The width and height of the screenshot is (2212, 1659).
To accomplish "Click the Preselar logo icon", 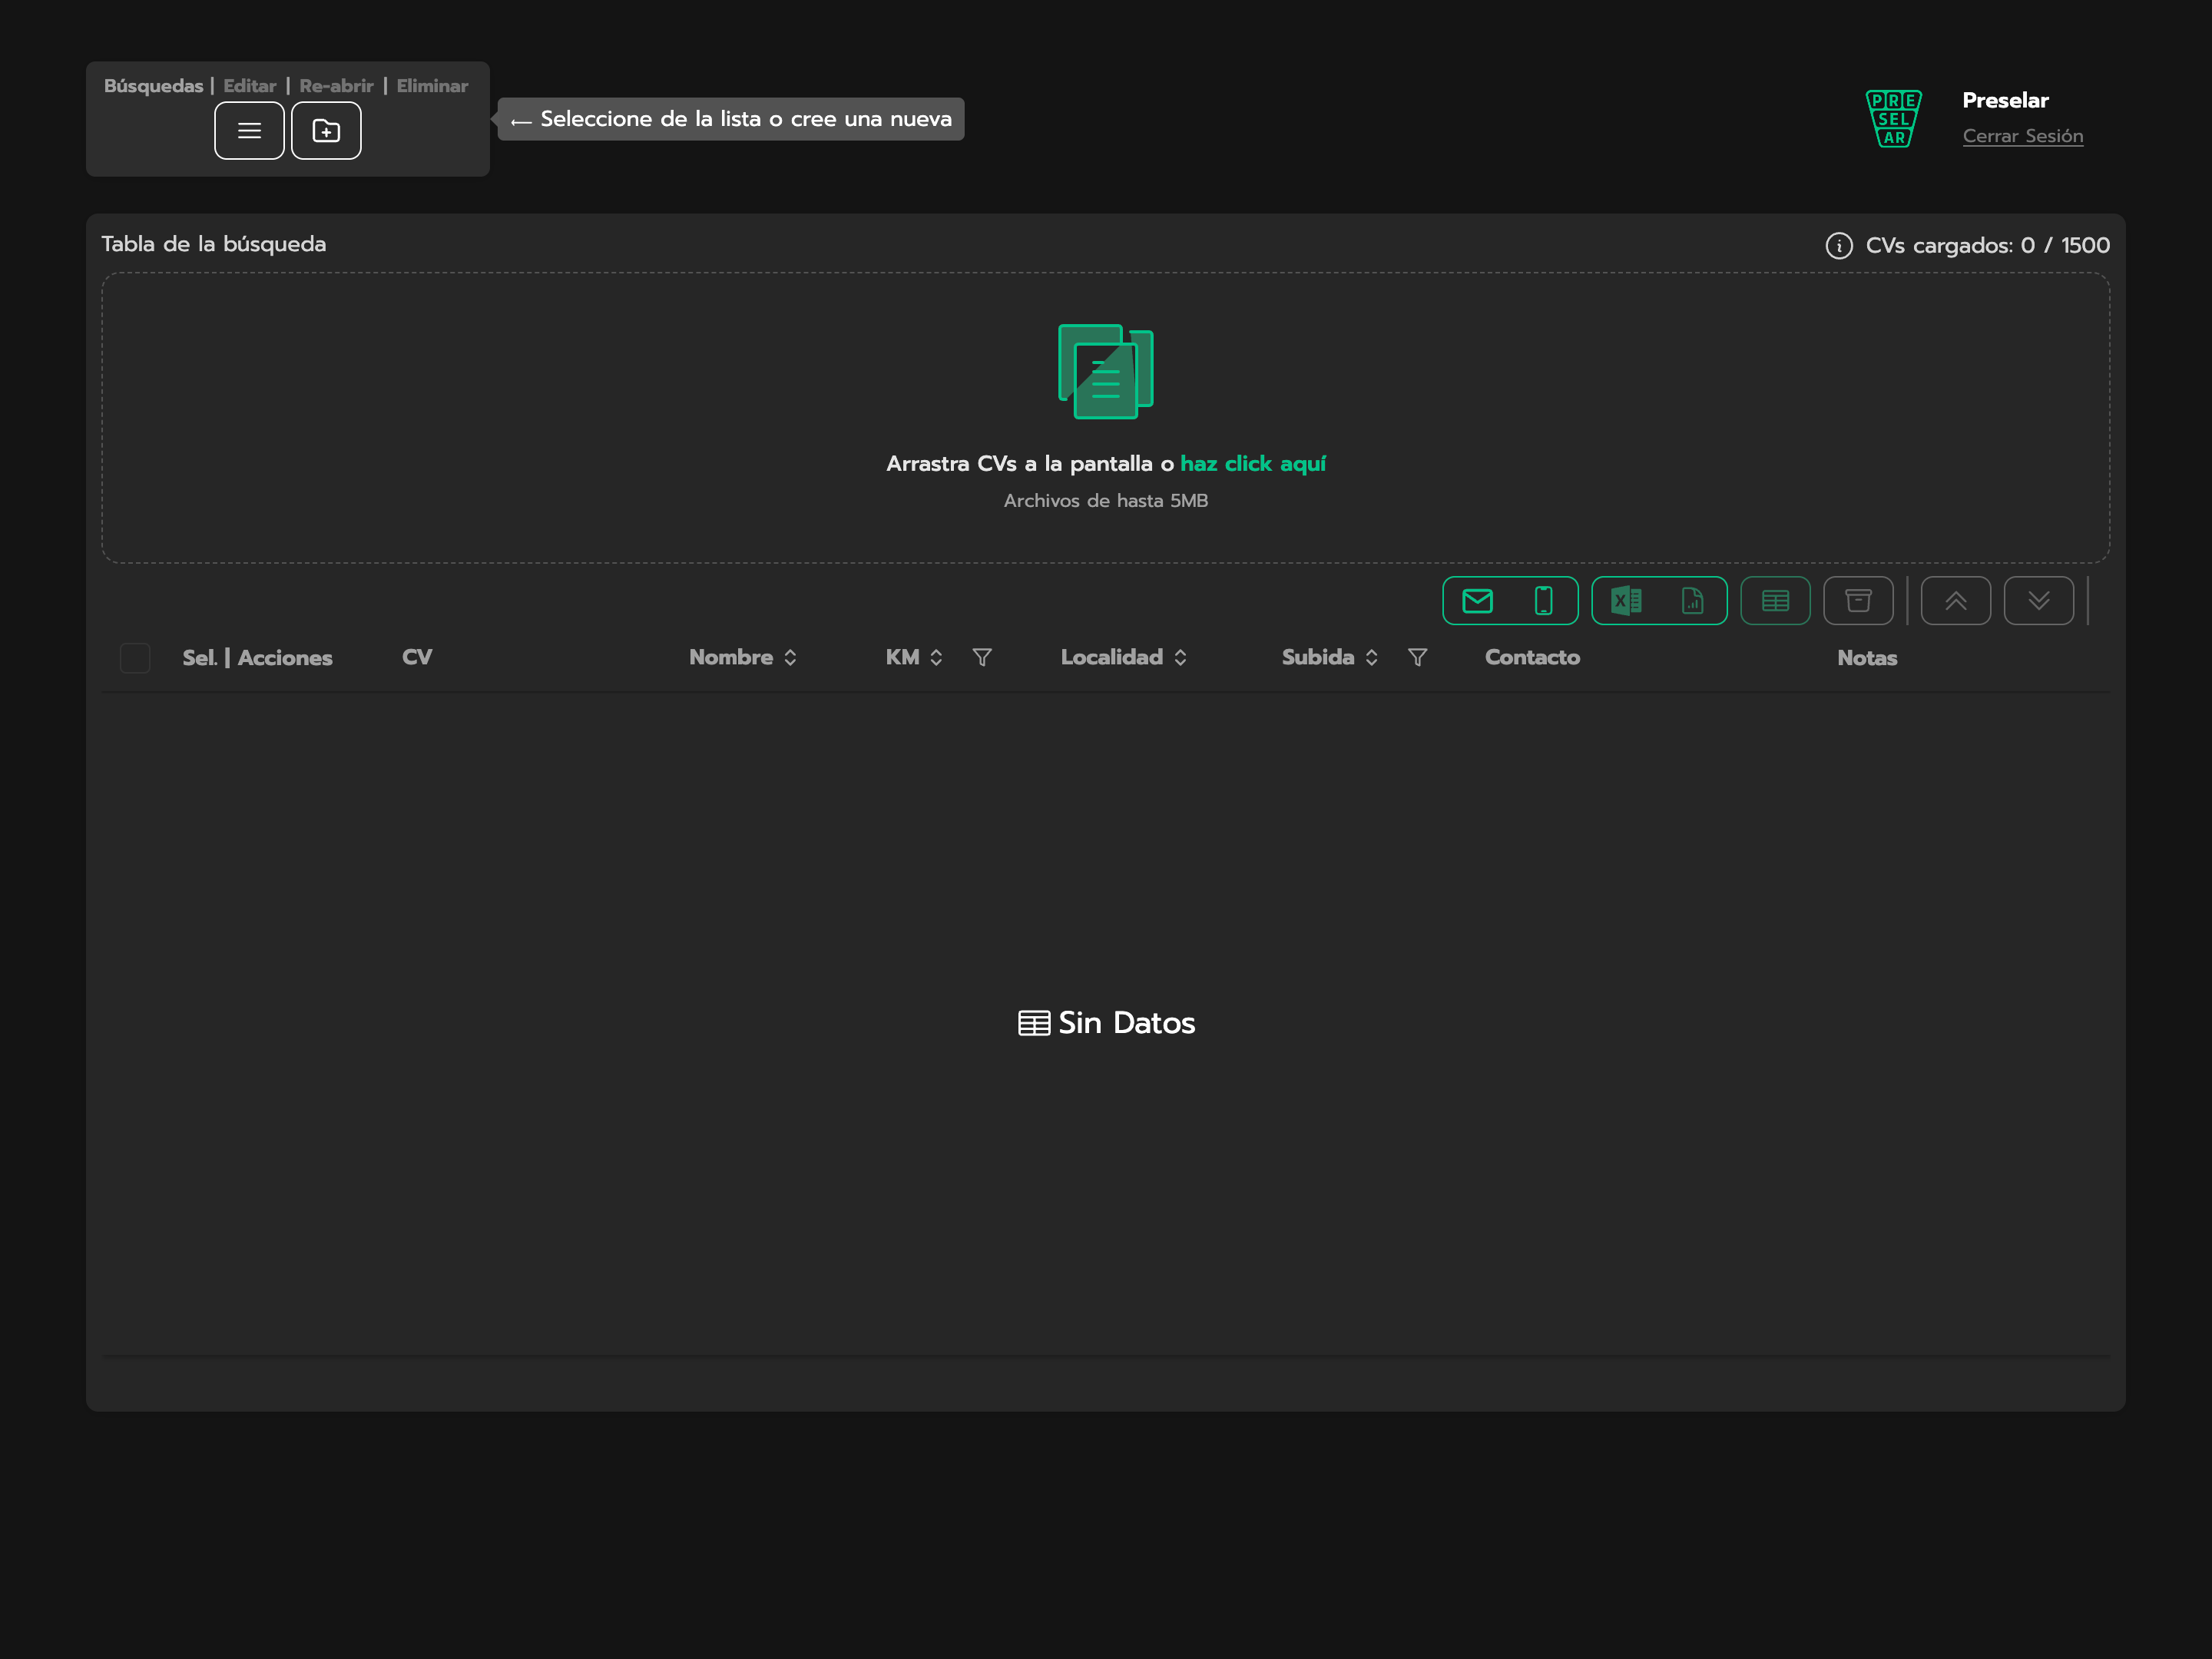I will (x=1894, y=118).
